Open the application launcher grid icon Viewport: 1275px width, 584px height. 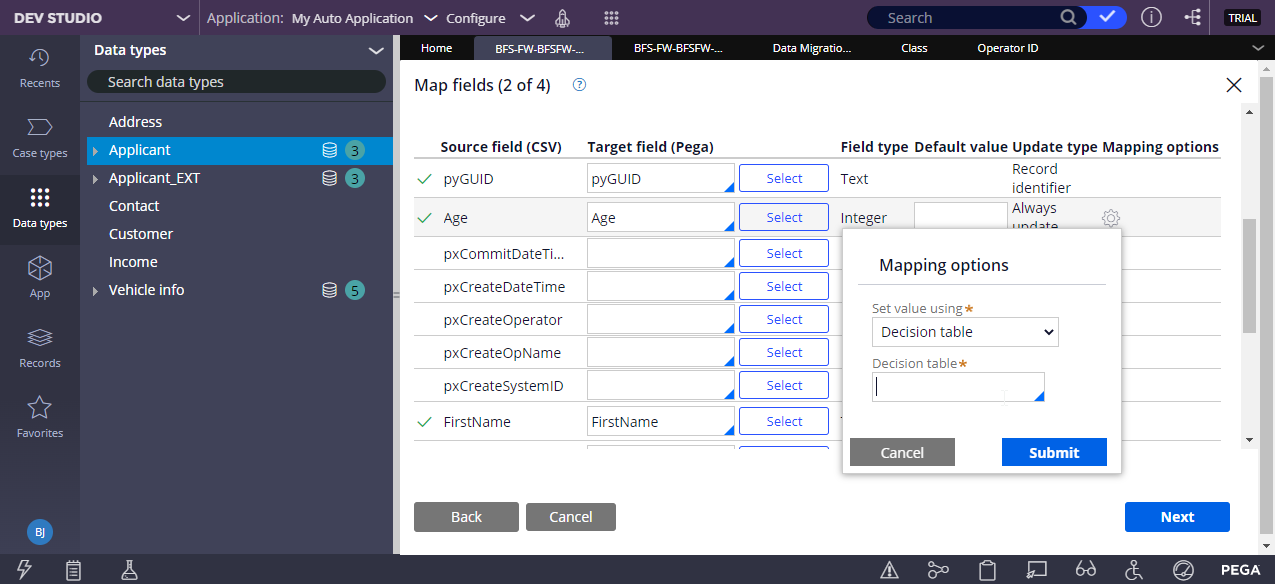(611, 17)
